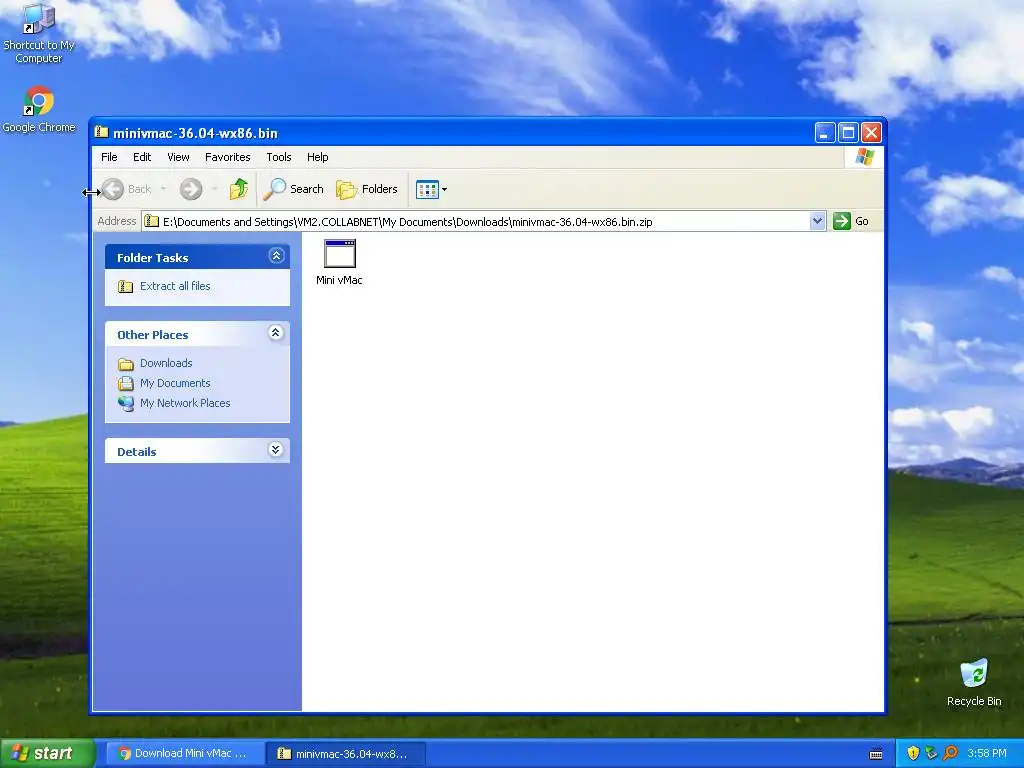Open the Views button menu
Screen dimensions: 1024x768
pyautogui.click(x=431, y=189)
